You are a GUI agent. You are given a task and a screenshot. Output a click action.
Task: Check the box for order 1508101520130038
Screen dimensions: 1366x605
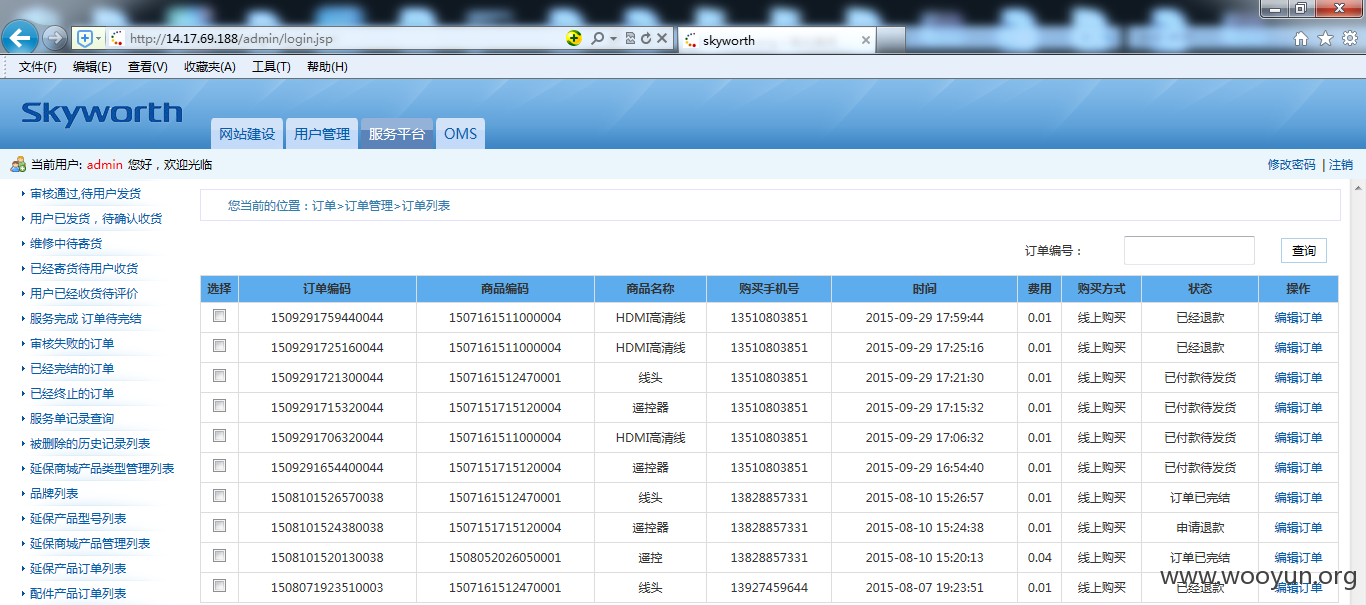pyautogui.click(x=219, y=556)
